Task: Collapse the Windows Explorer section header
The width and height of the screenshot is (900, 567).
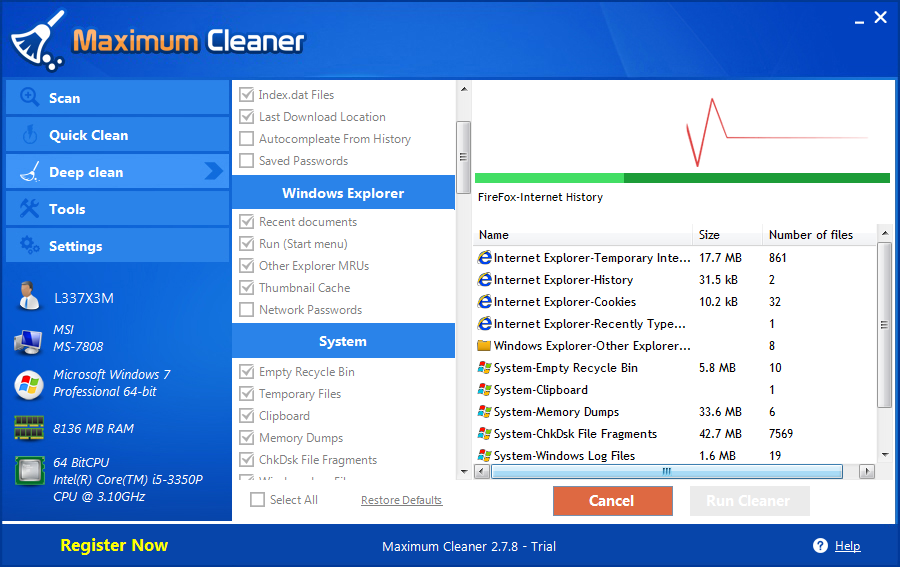Action: 343,193
